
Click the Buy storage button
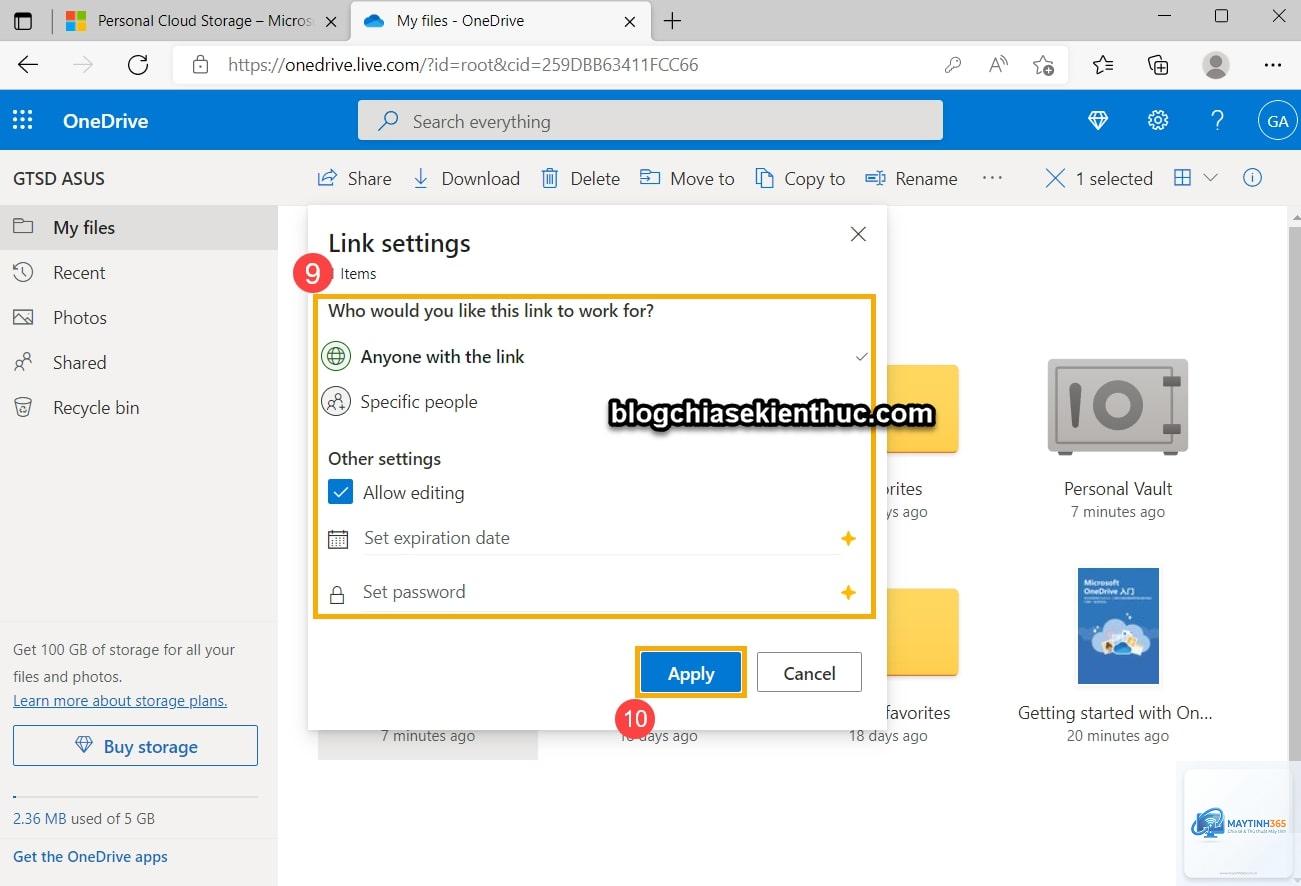pos(135,746)
